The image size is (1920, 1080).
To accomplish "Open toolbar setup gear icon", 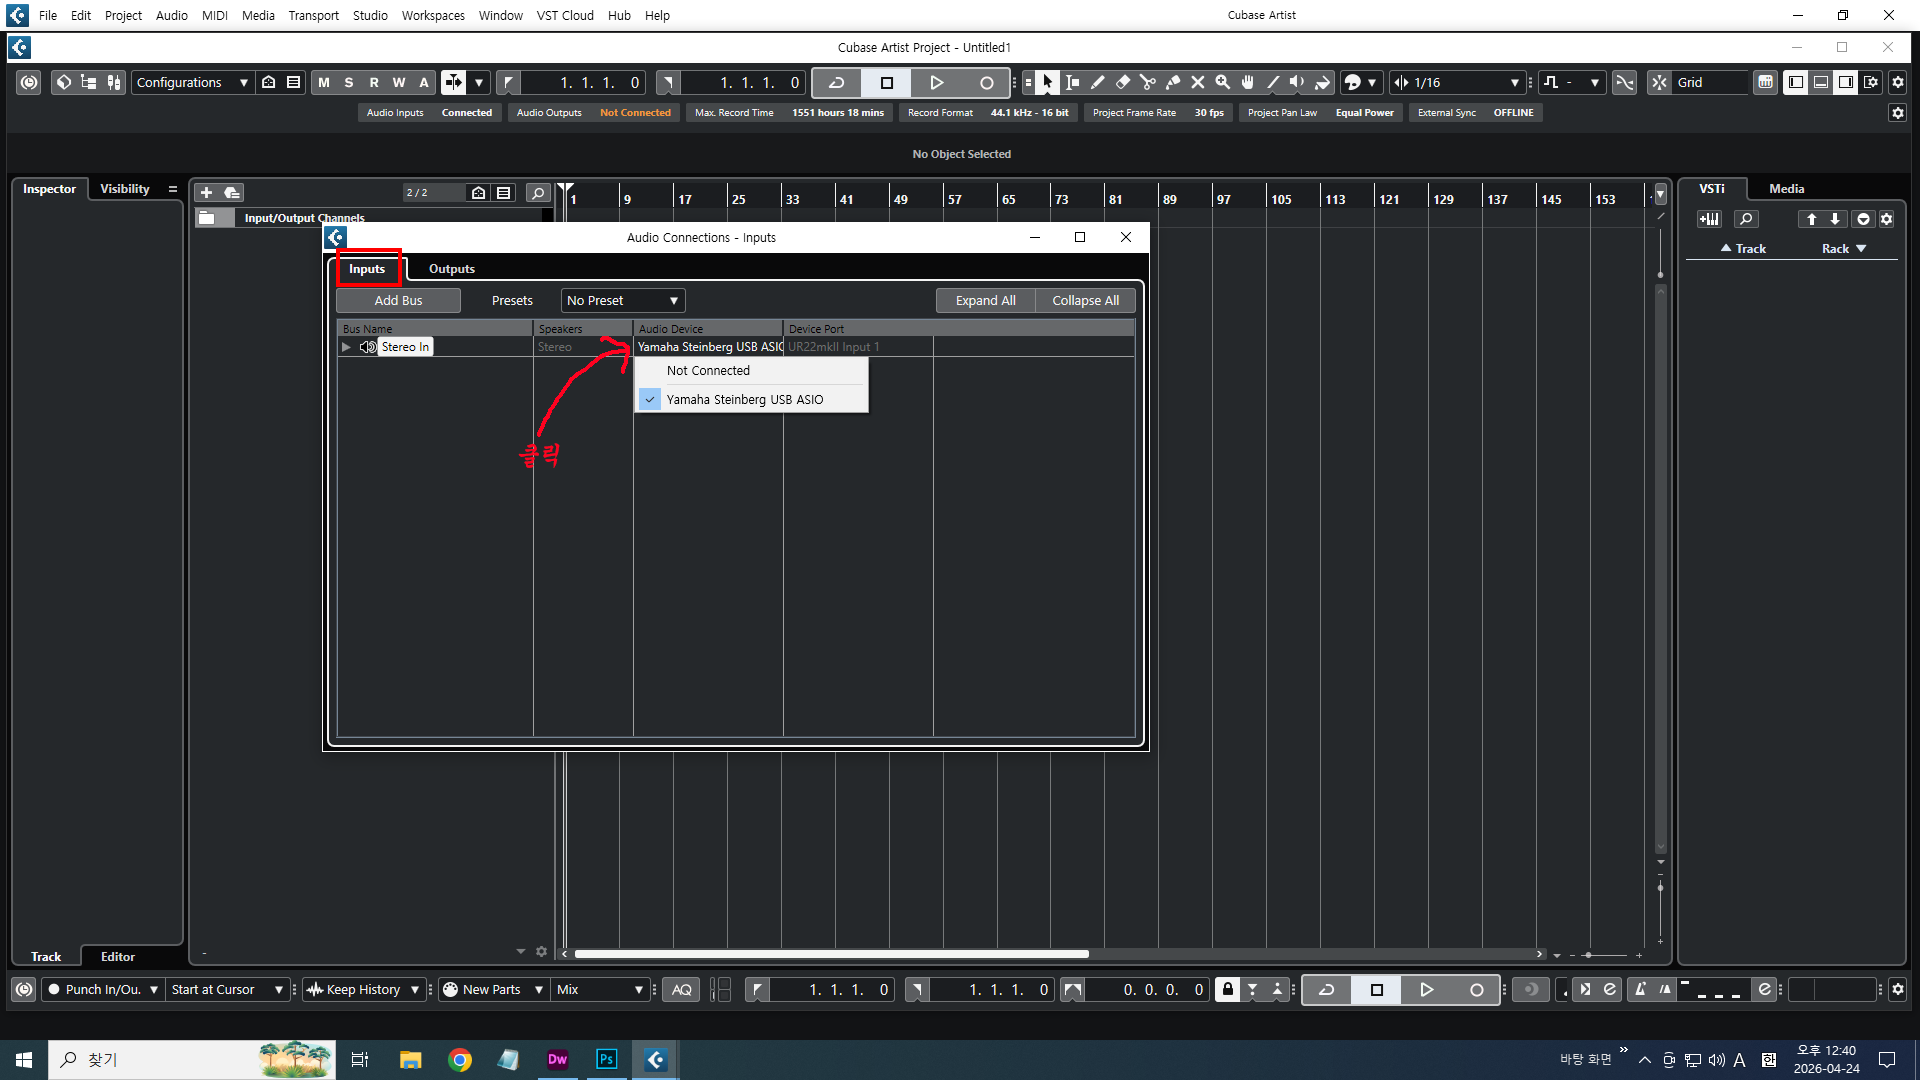I will (1897, 82).
